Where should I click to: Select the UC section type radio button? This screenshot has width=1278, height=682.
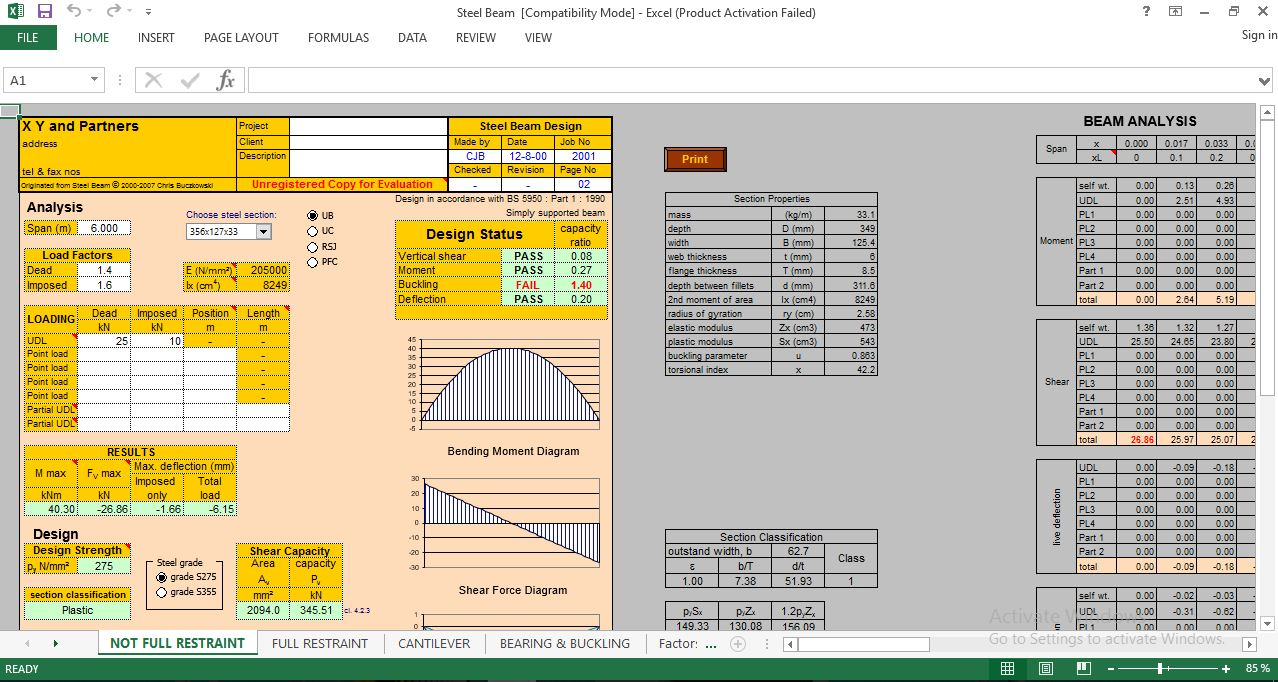pos(313,231)
